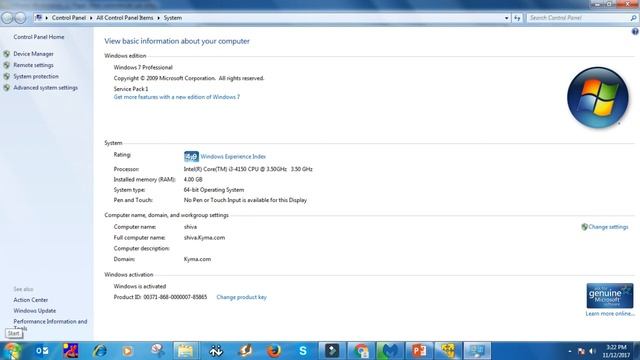Click Change settings link

(x=608, y=227)
